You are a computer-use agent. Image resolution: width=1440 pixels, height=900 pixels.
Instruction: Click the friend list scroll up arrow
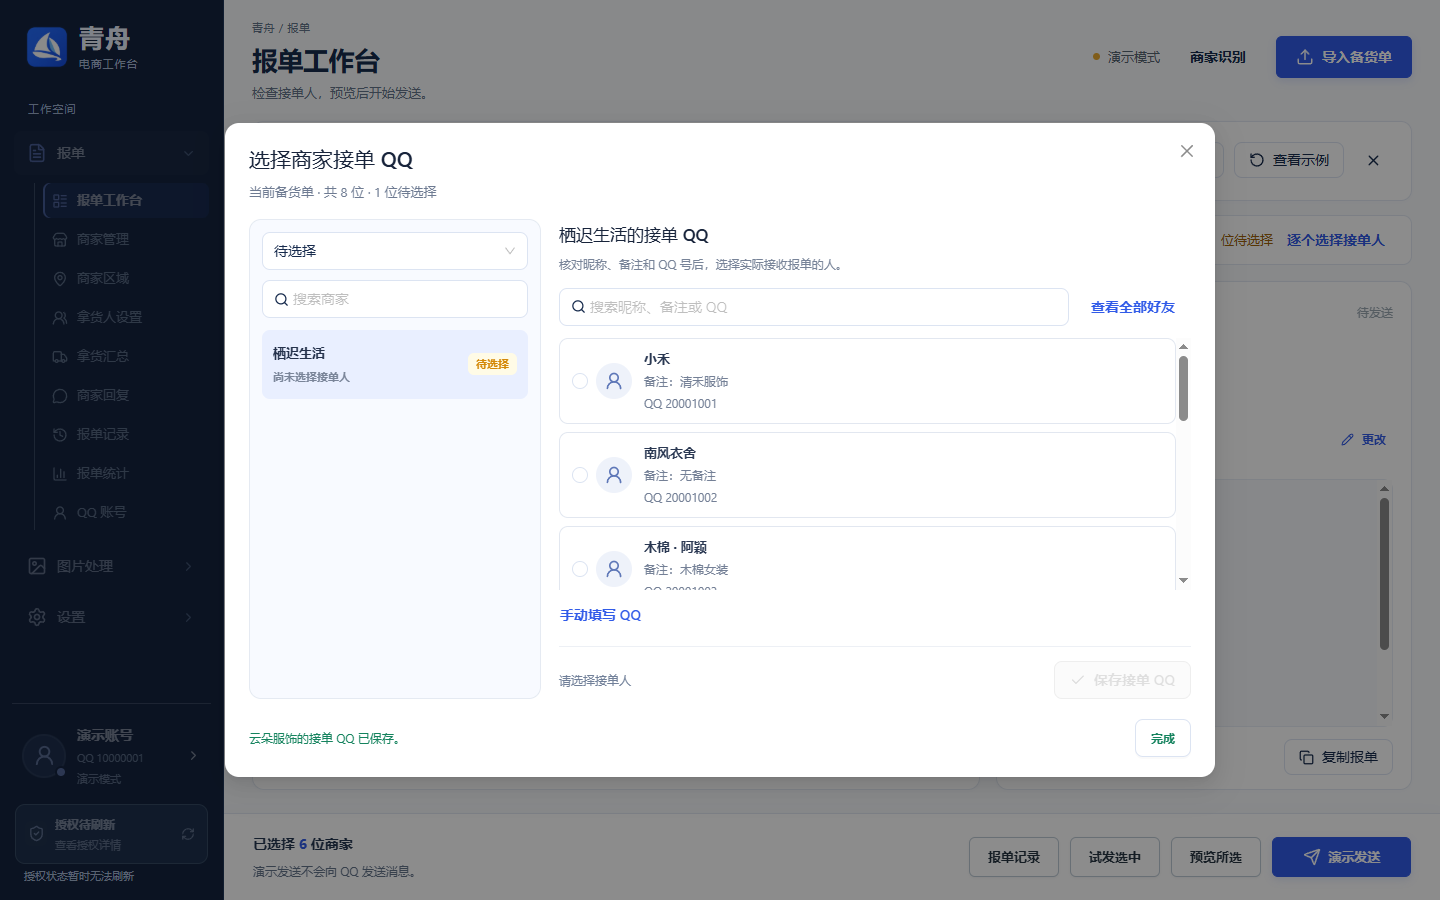coord(1184,347)
